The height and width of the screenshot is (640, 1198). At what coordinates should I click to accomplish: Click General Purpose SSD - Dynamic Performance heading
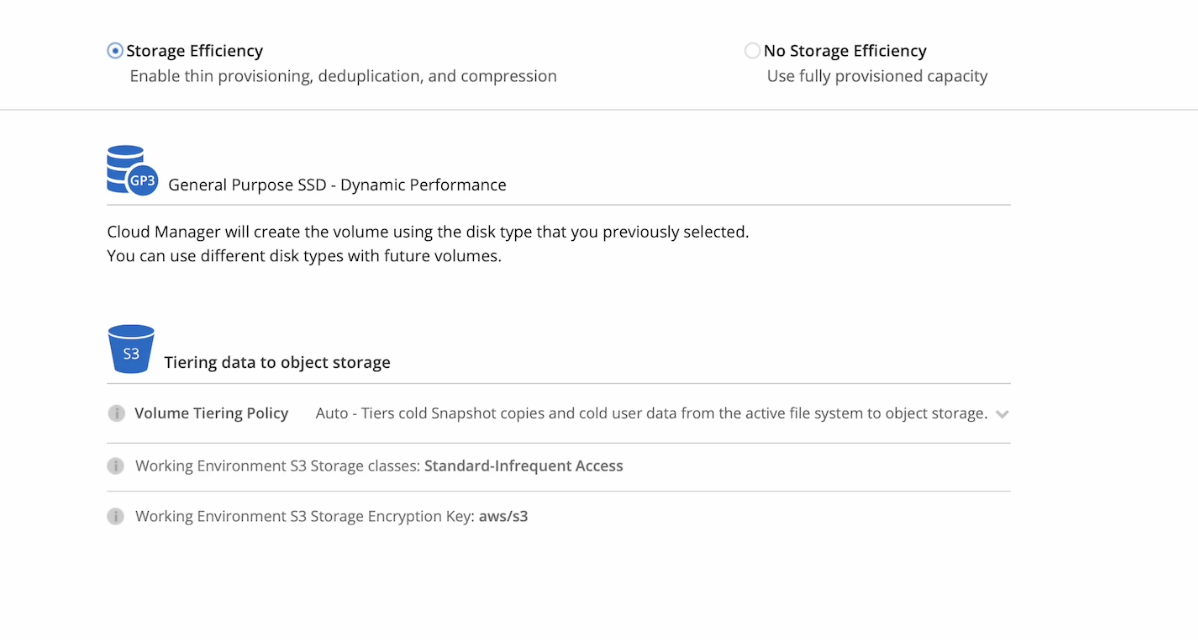[337, 184]
